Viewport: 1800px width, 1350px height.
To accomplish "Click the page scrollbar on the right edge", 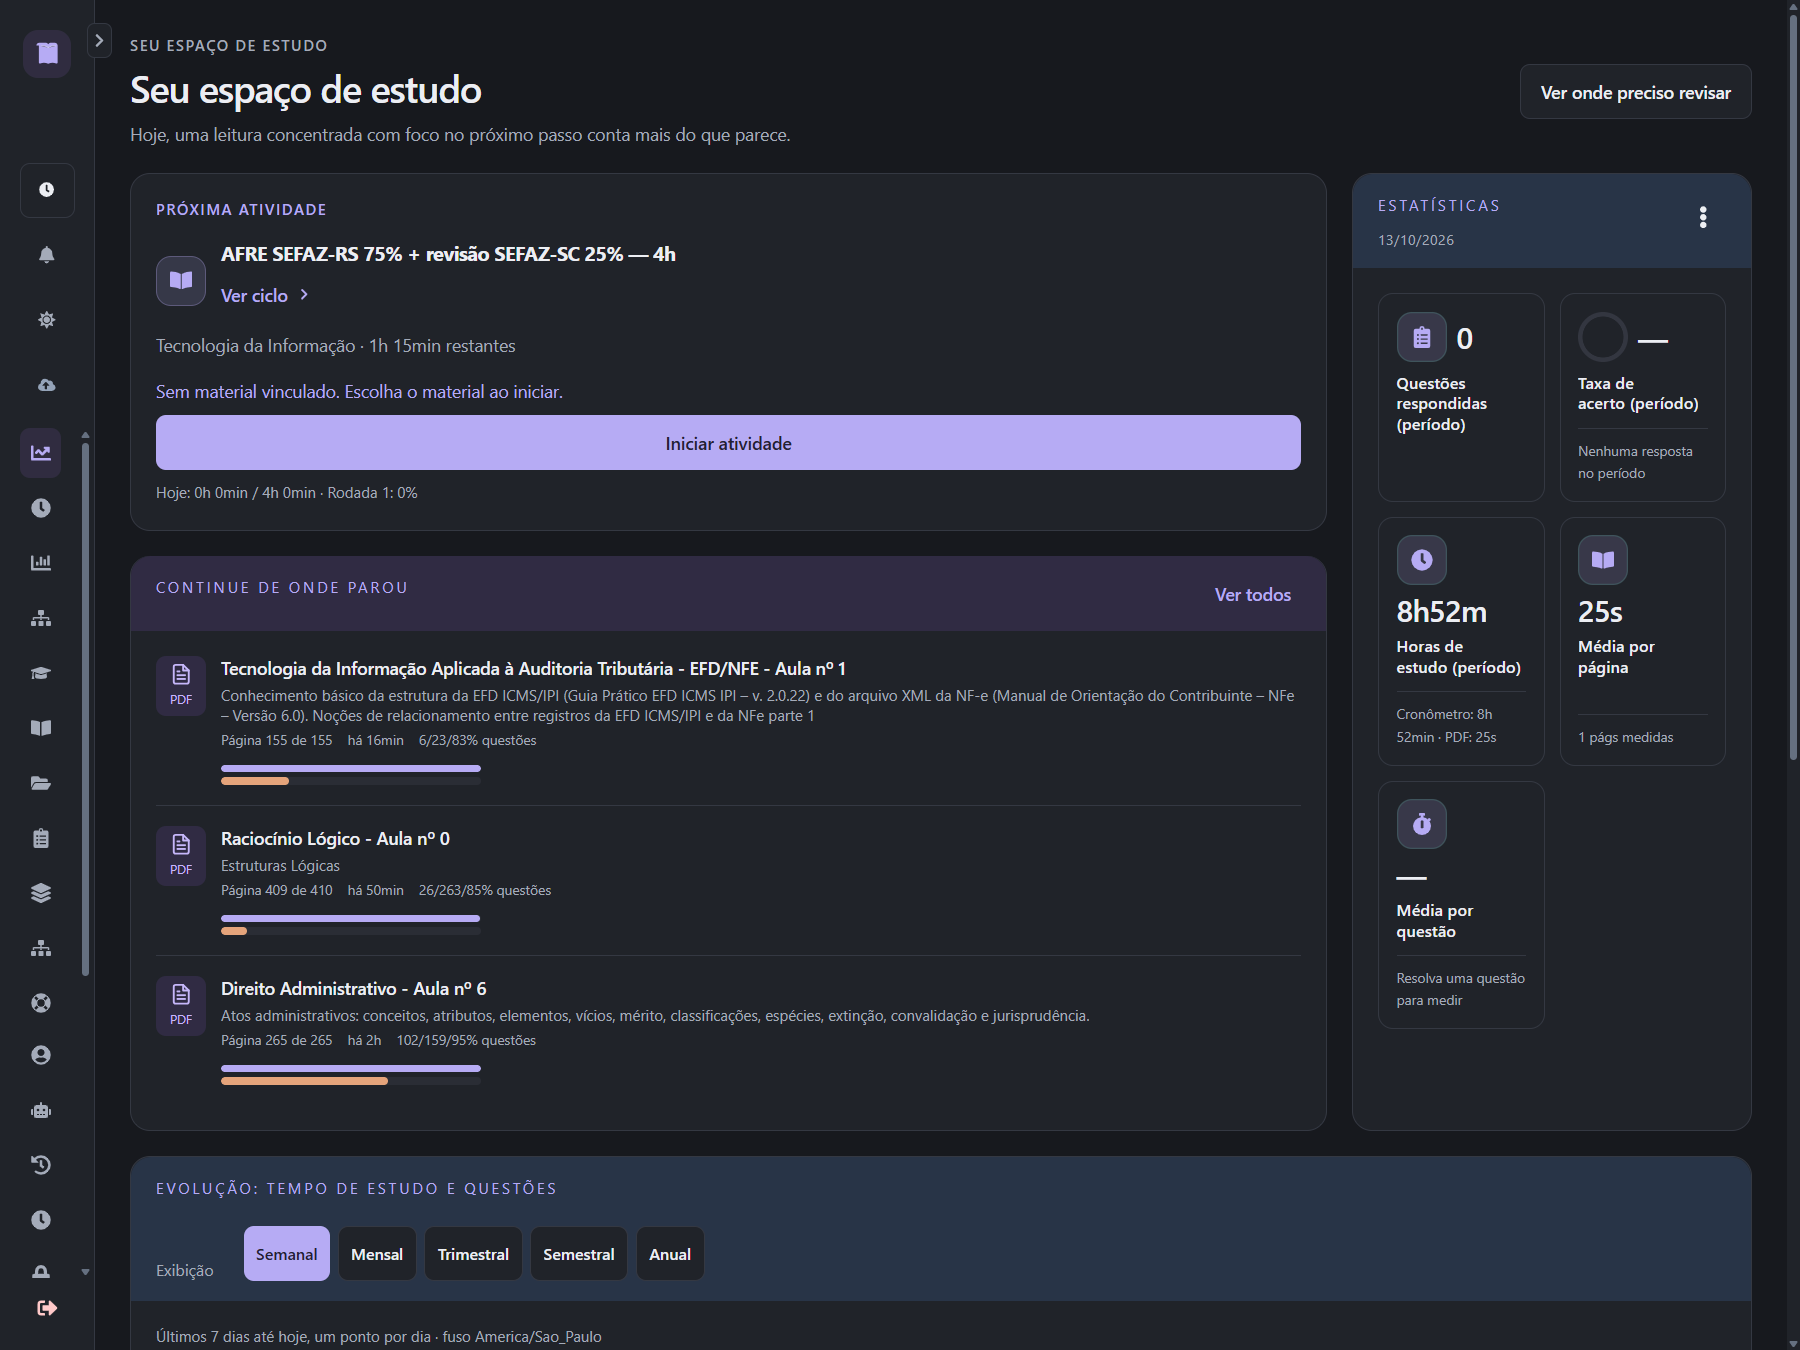I will pos(1792,388).
